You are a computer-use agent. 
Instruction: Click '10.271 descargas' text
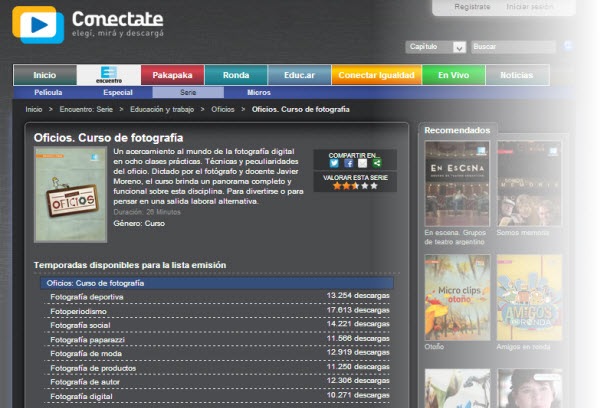click(358, 395)
